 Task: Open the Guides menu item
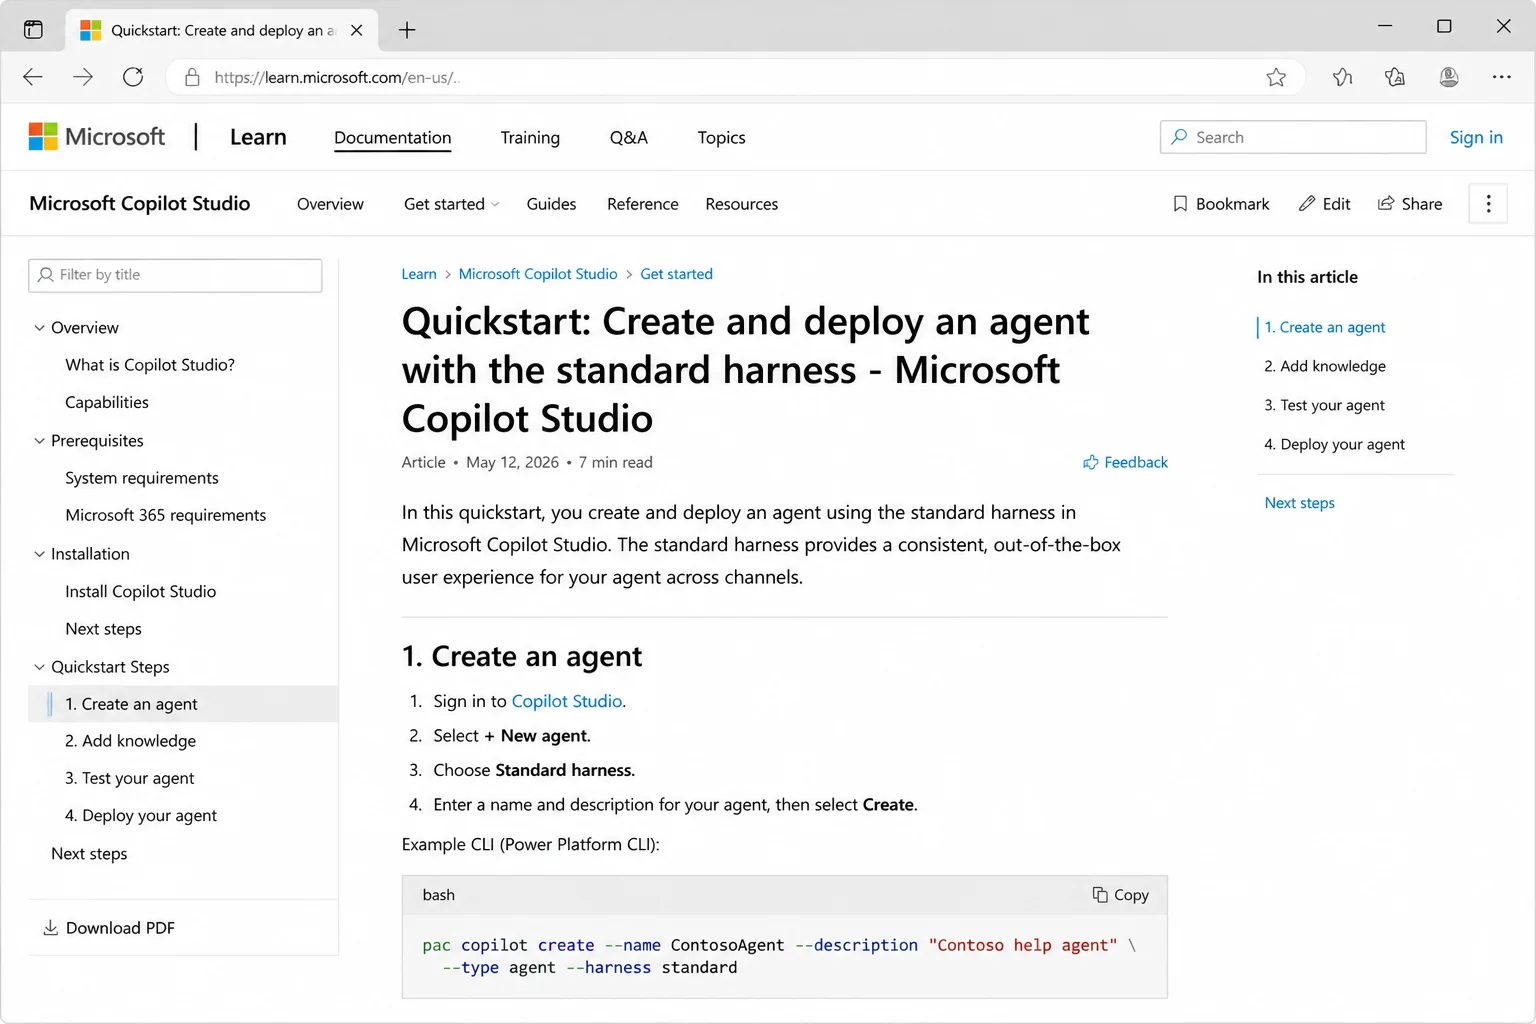pos(551,204)
